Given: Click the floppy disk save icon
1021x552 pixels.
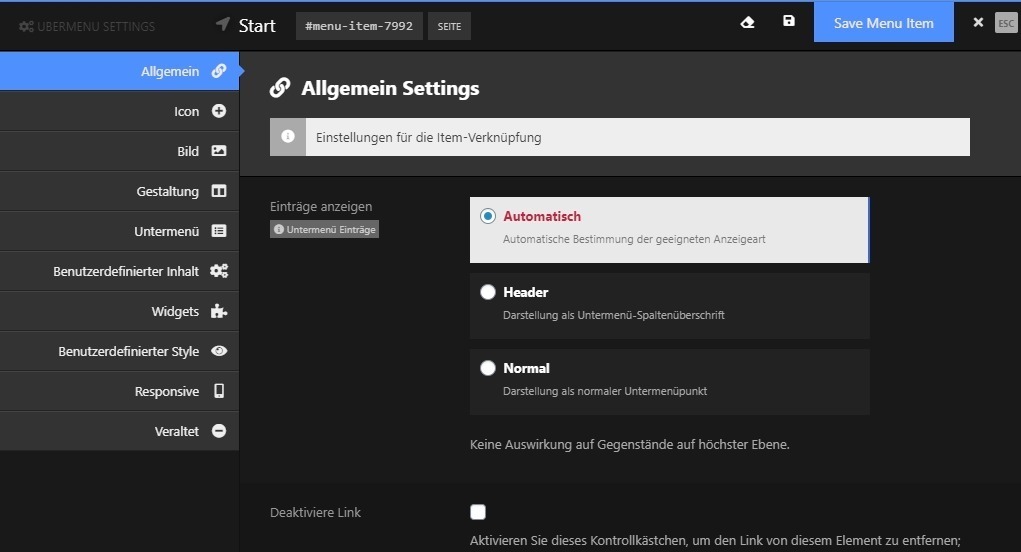Looking at the screenshot, I should [x=789, y=21].
